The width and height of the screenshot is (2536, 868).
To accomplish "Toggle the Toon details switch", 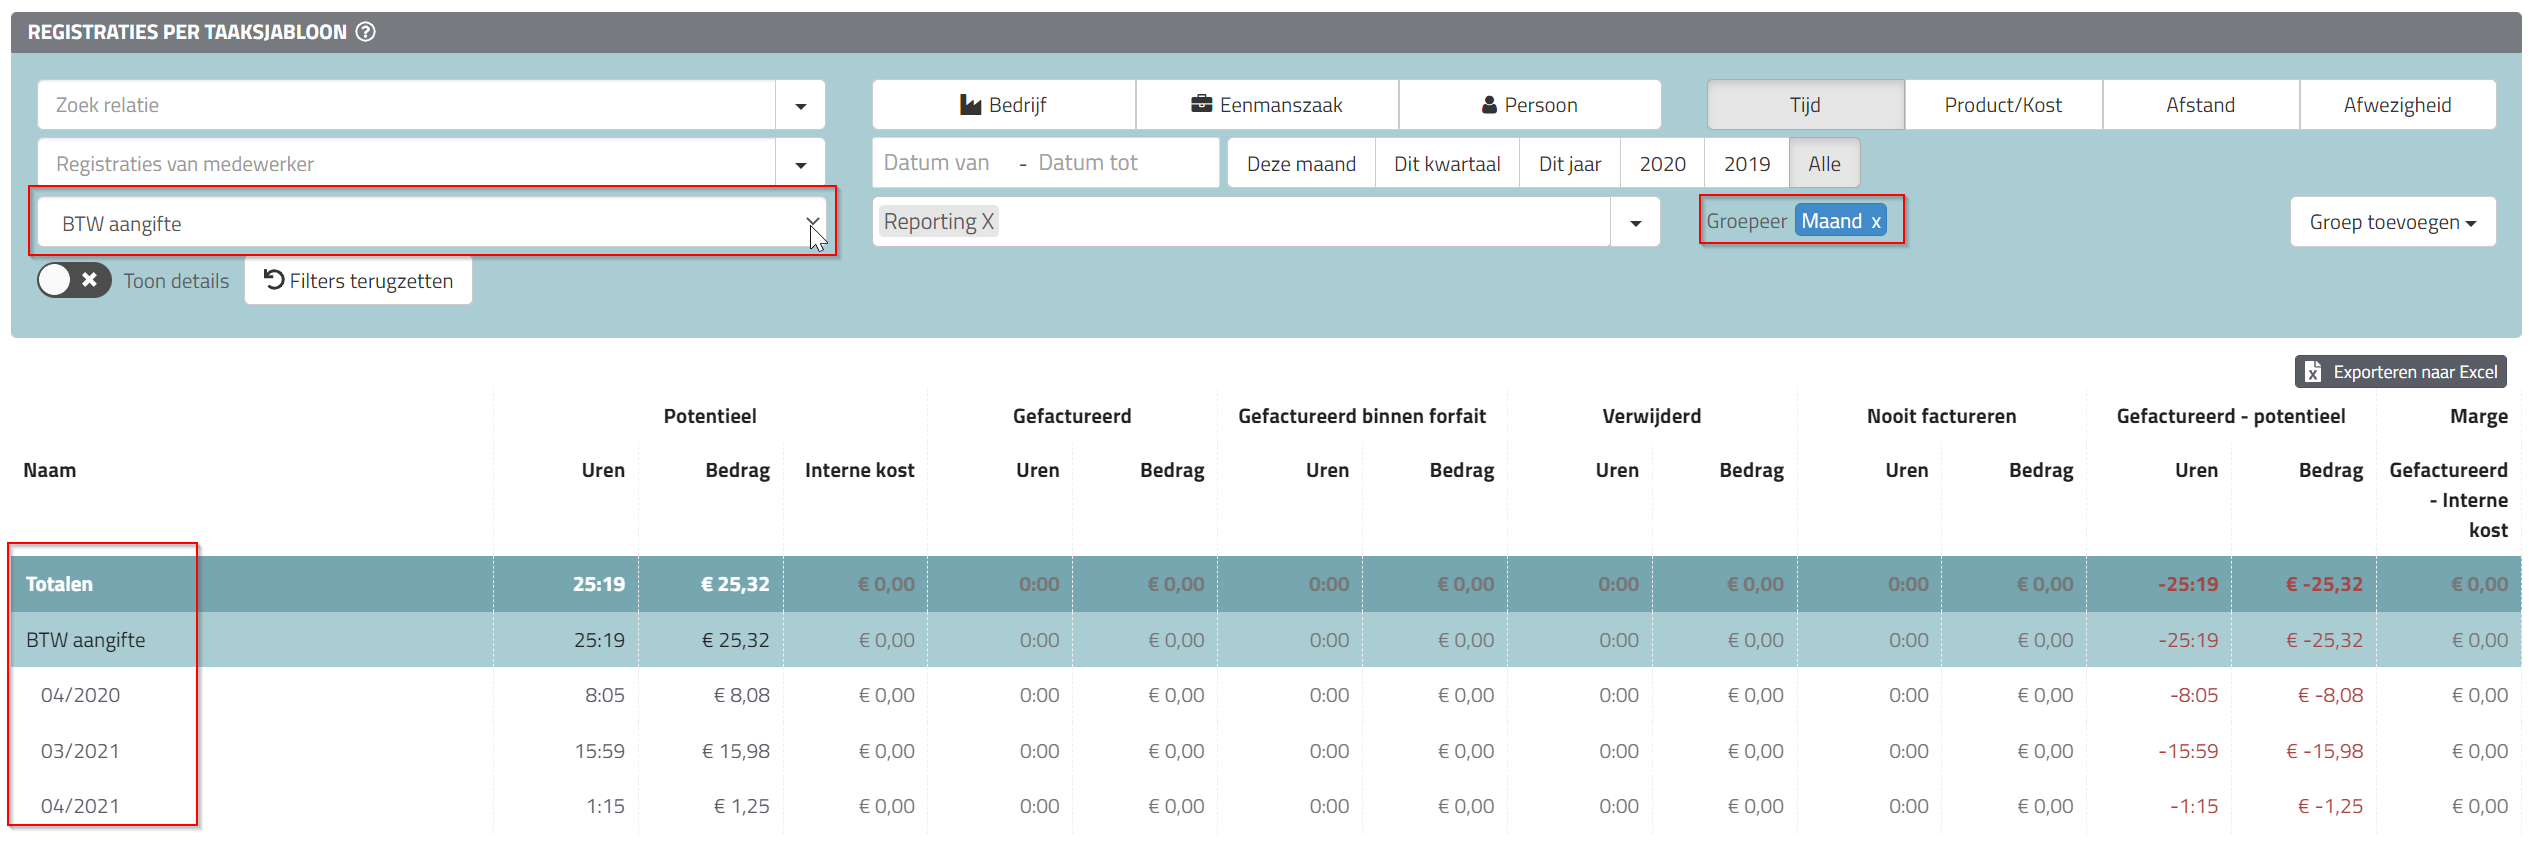I will coord(74,280).
